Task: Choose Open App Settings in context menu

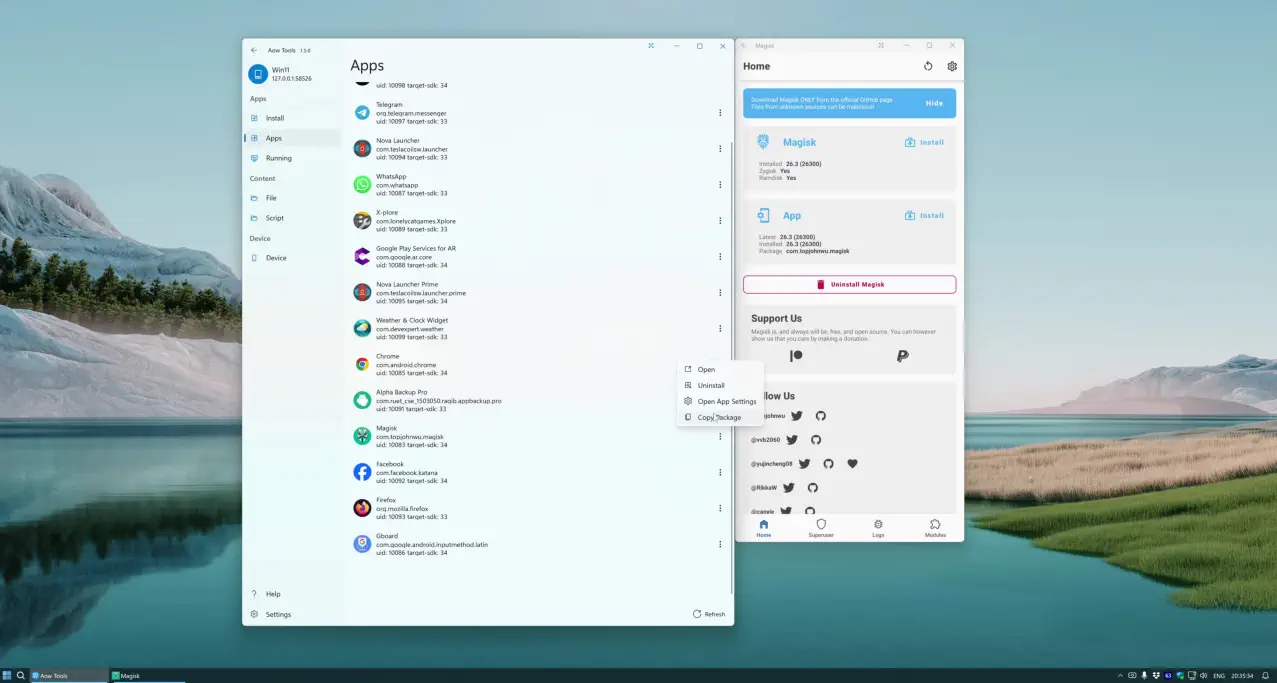Action: [726, 401]
